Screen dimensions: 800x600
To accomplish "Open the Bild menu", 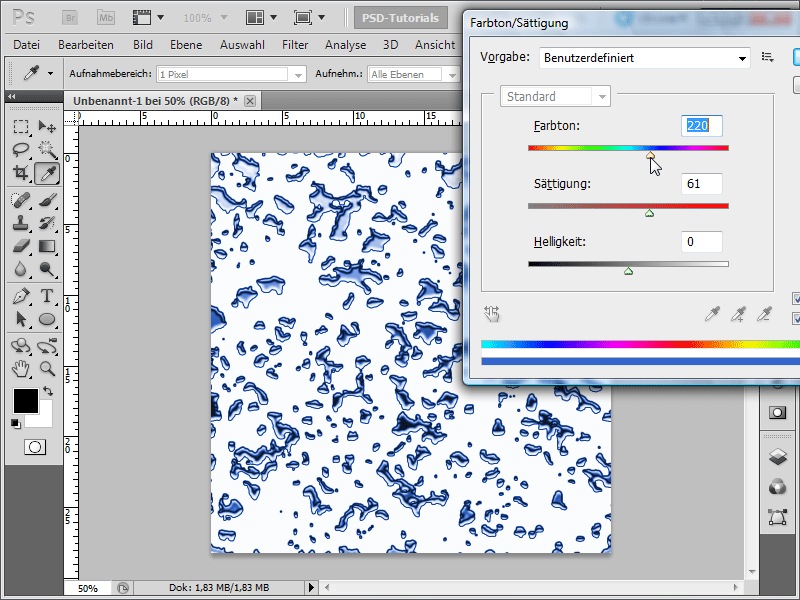I will 143,45.
